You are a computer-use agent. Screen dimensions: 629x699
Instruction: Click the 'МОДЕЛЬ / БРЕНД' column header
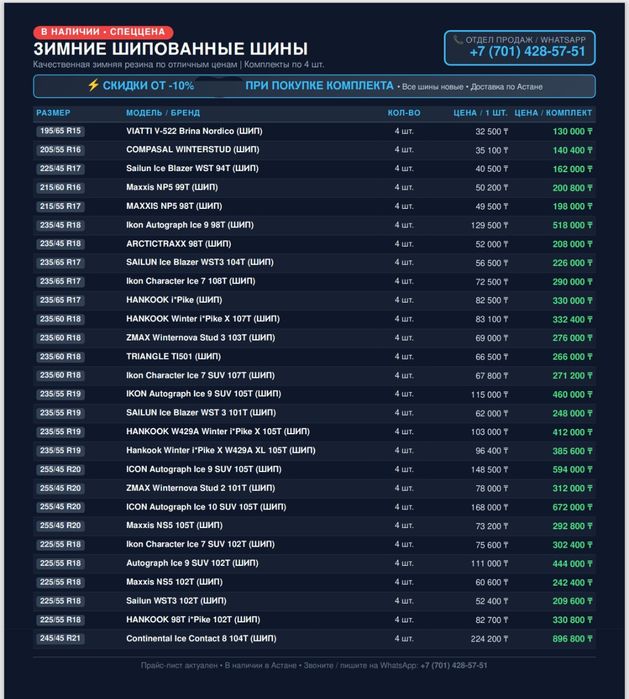click(x=163, y=113)
